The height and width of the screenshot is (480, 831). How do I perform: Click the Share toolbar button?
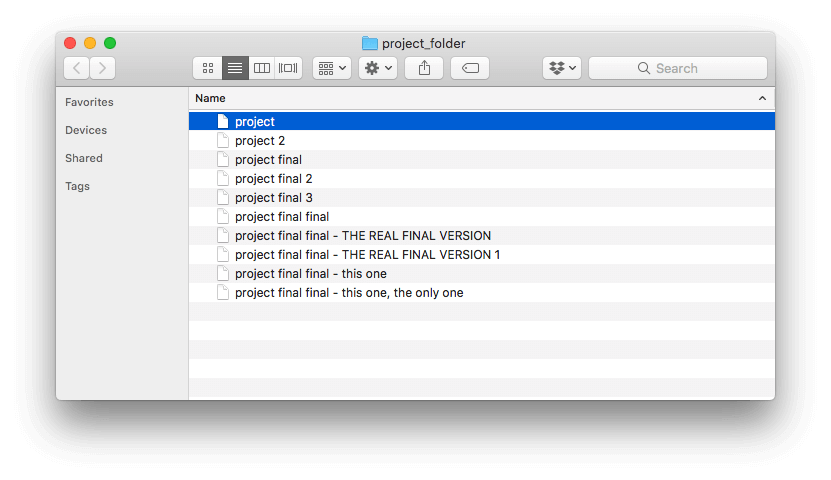click(x=424, y=68)
